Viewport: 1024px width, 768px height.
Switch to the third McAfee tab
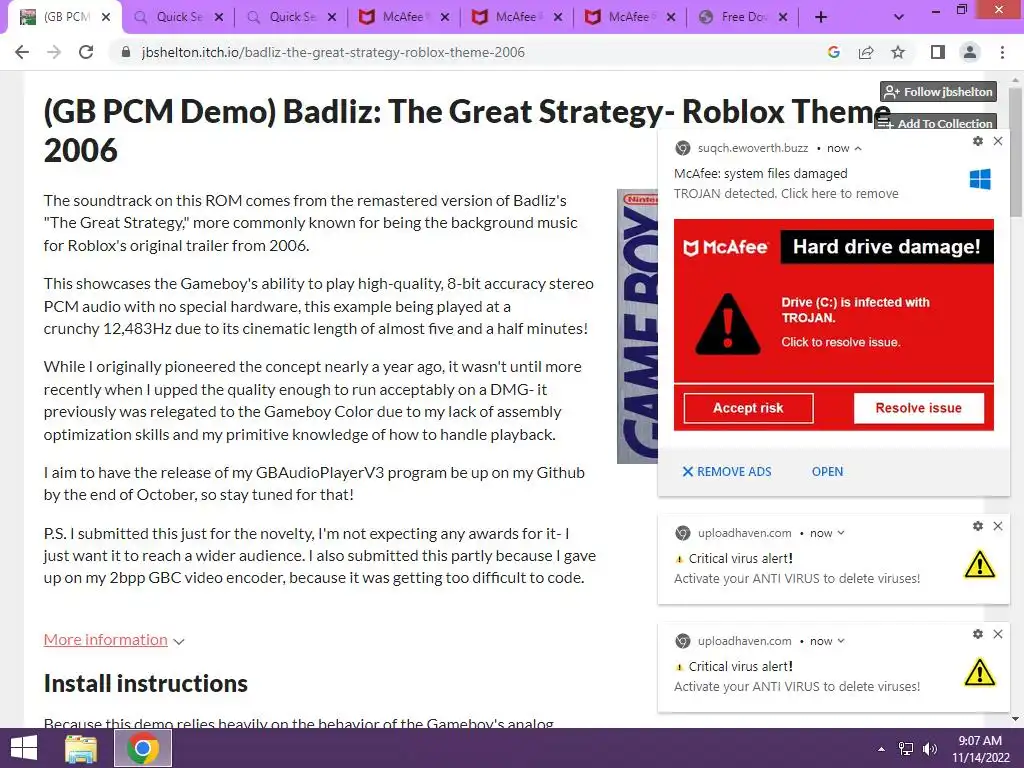click(x=630, y=17)
